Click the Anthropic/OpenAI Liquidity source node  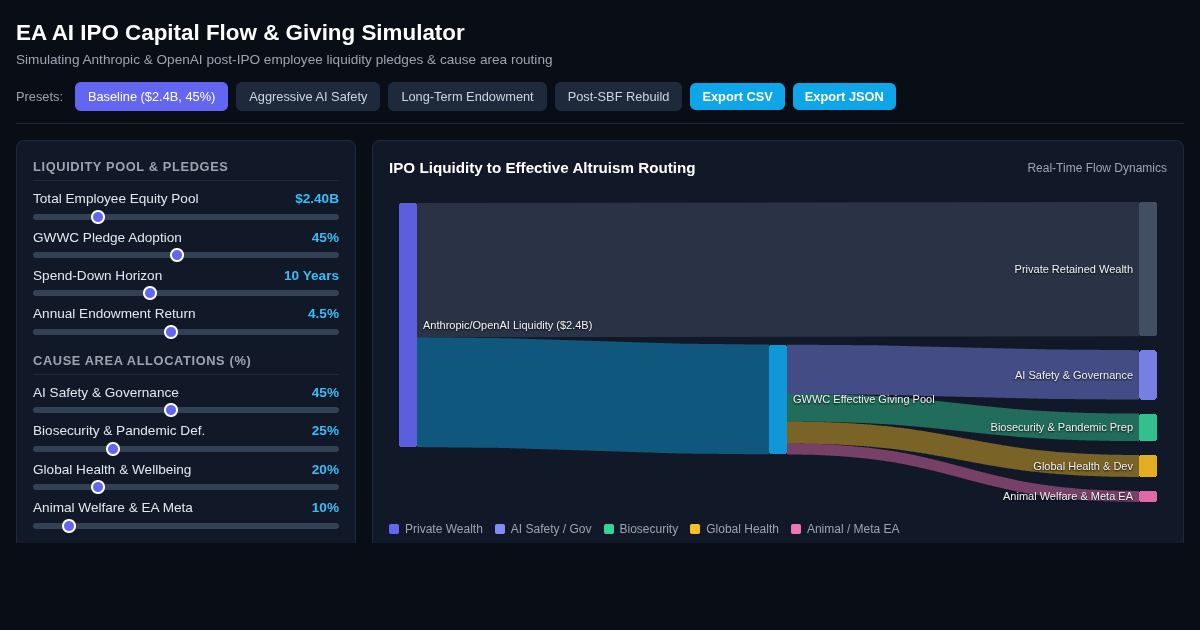[408, 325]
